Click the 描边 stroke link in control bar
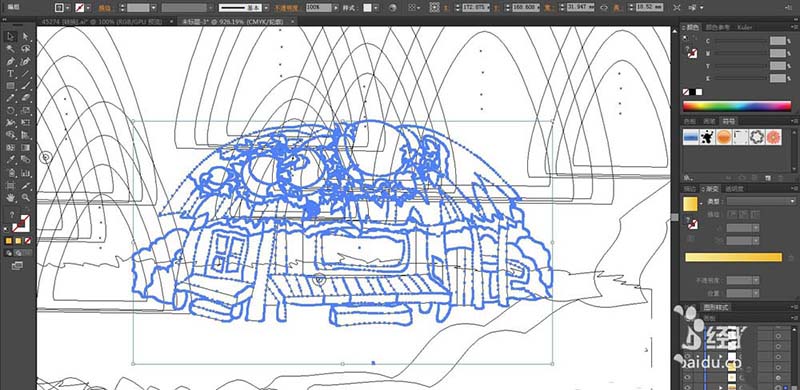This screenshot has width=800, height=390. pyautogui.click(x=104, y=8)
